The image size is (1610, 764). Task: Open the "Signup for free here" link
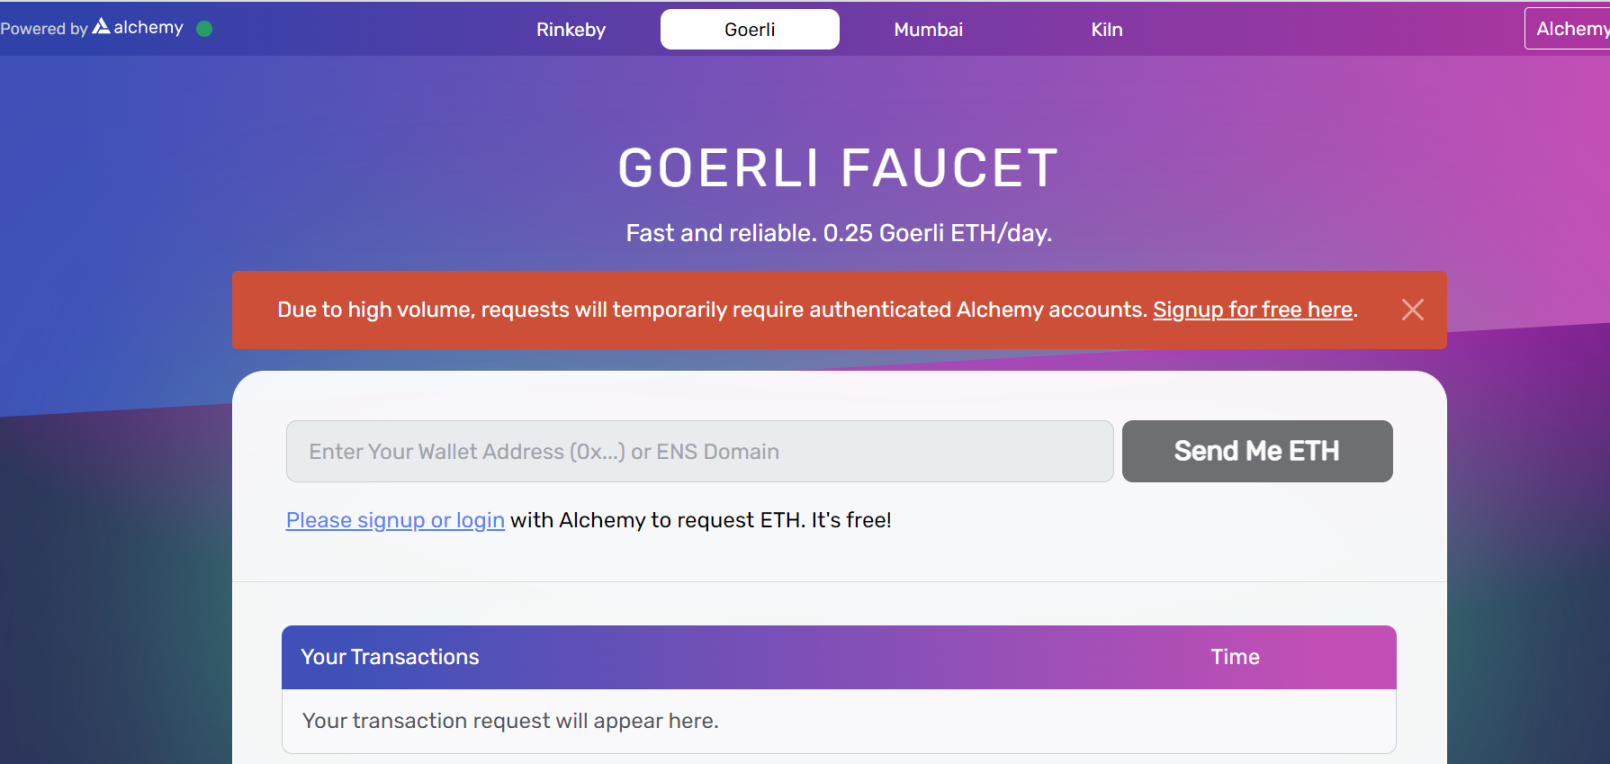(1252, 310)
